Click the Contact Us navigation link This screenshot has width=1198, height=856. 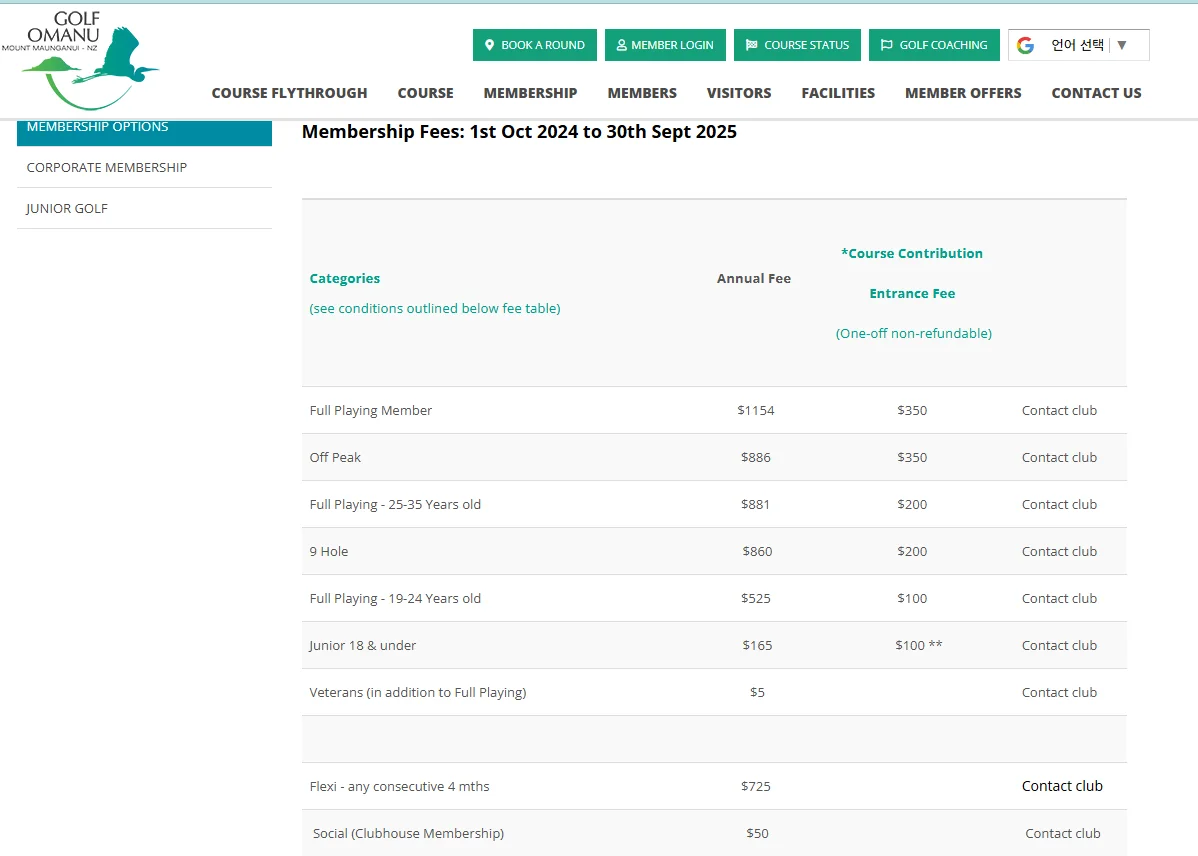click(x=1096, y=93)
